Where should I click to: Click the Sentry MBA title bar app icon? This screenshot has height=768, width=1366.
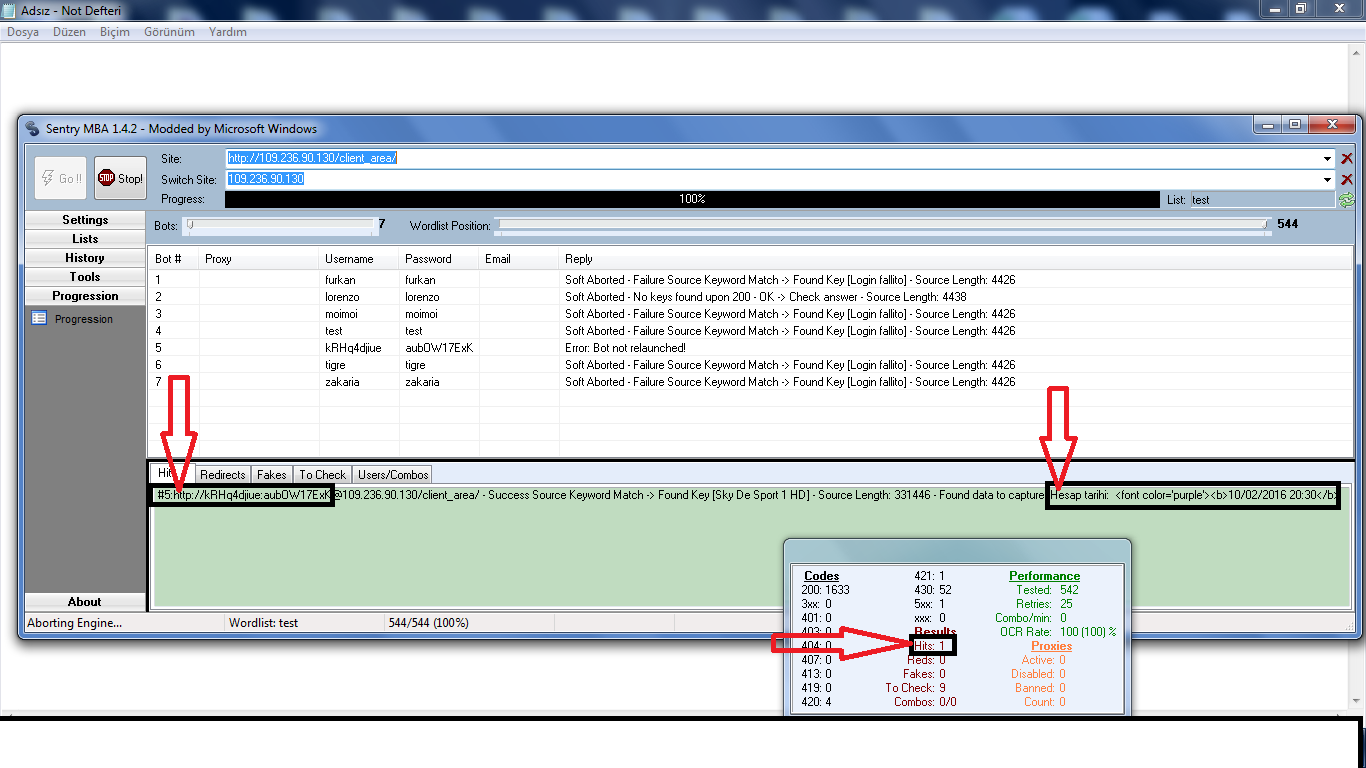coord(32,129)
